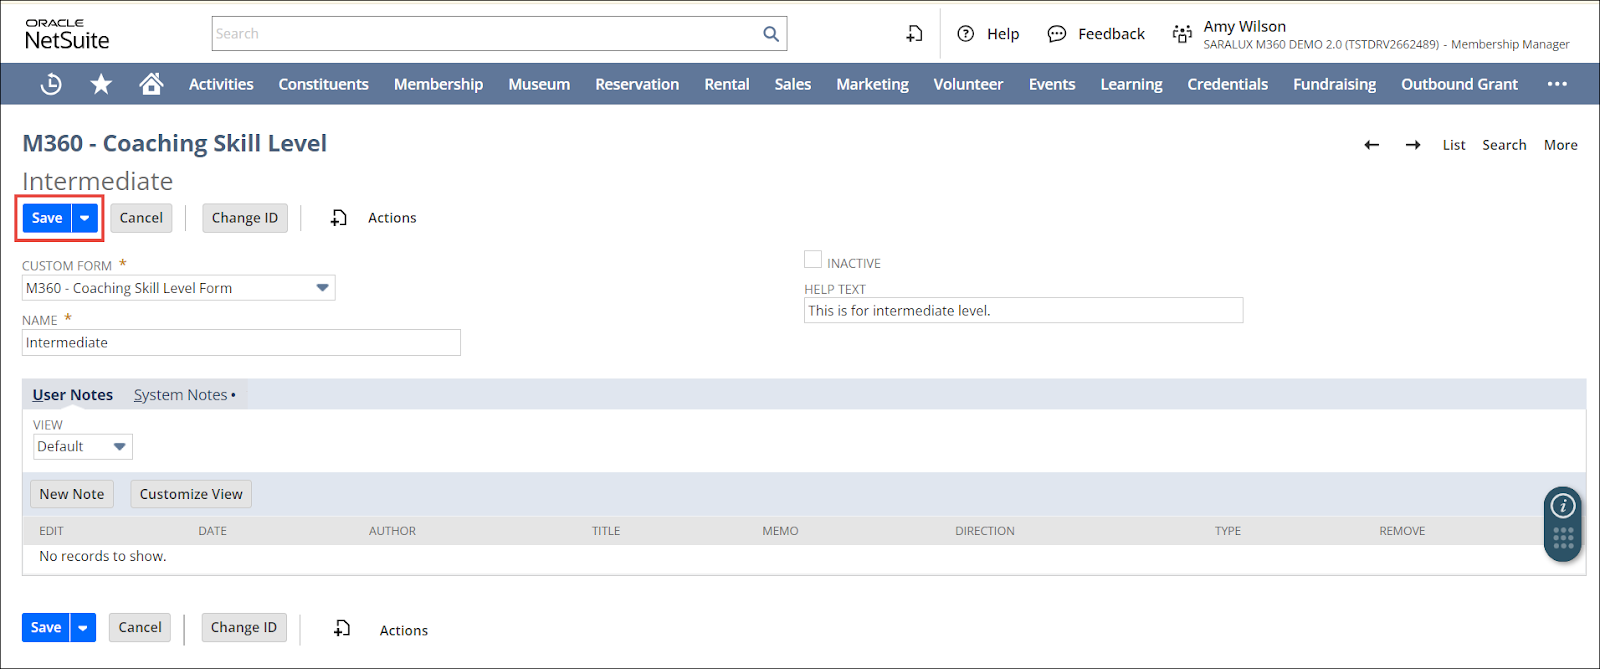
Task: Open the Feedback speech bubble icon
Action: 1057,34
